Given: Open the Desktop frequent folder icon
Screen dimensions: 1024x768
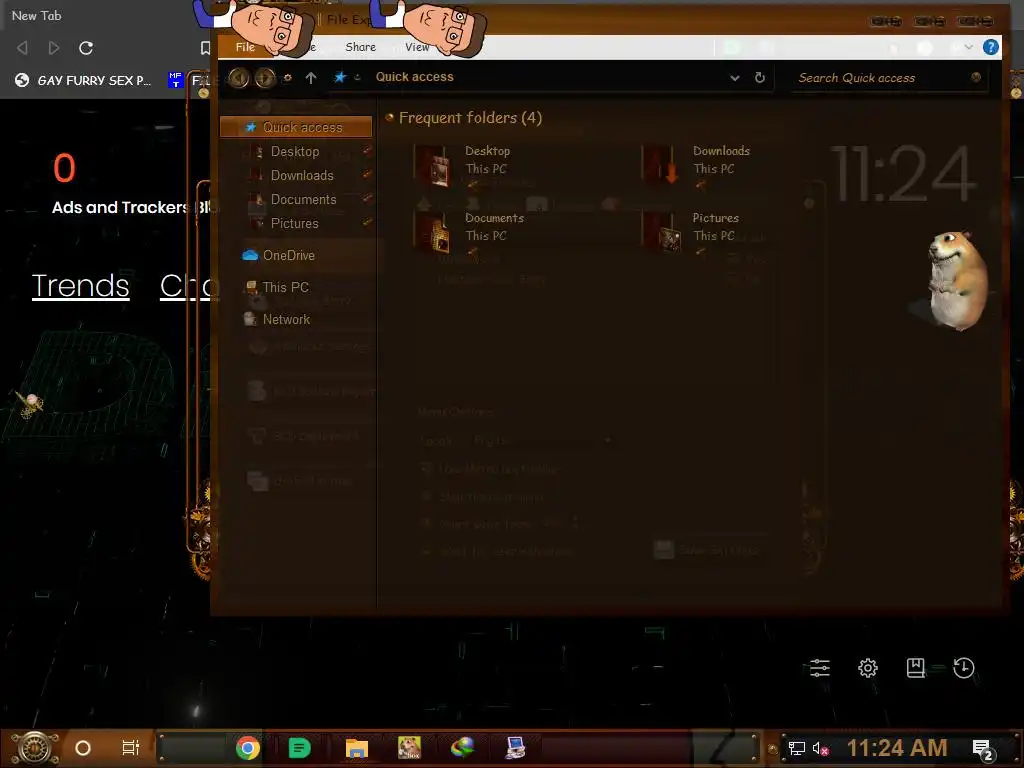Looking at the screenshot, I should [x=432, y=165].
